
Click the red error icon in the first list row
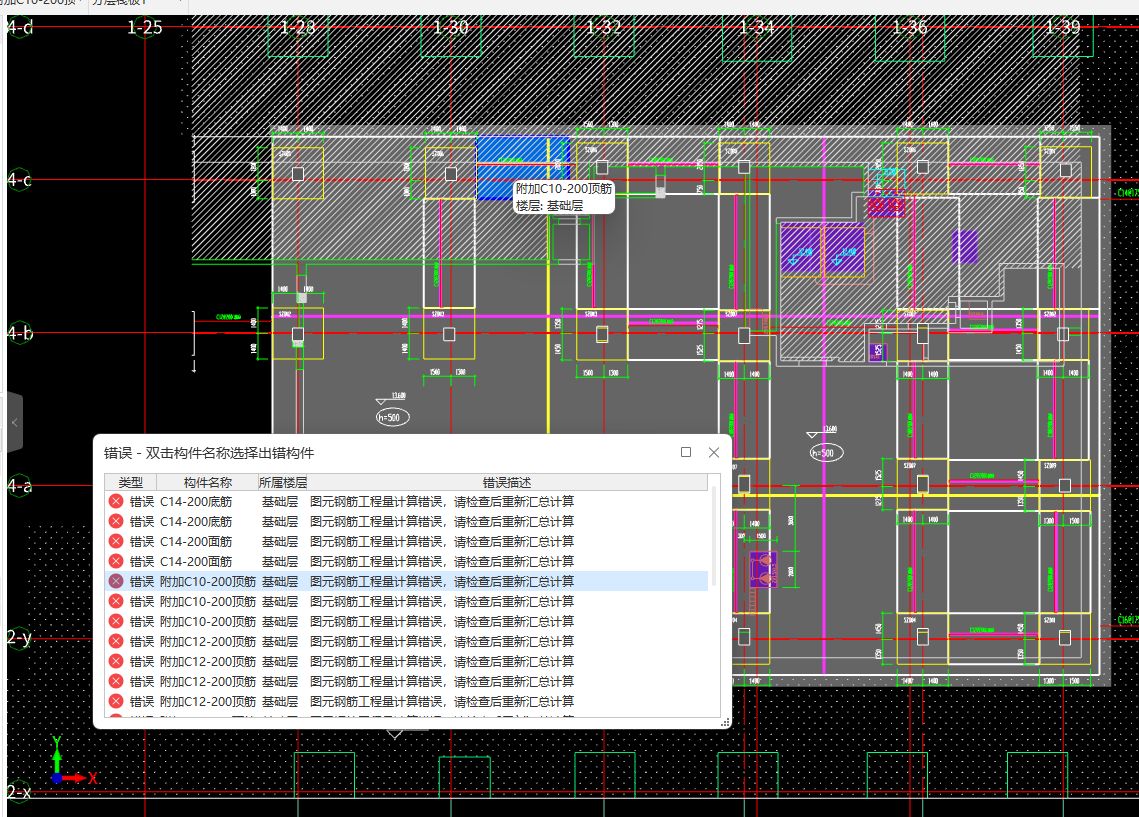pyautogui.click(x=116, y=501)
